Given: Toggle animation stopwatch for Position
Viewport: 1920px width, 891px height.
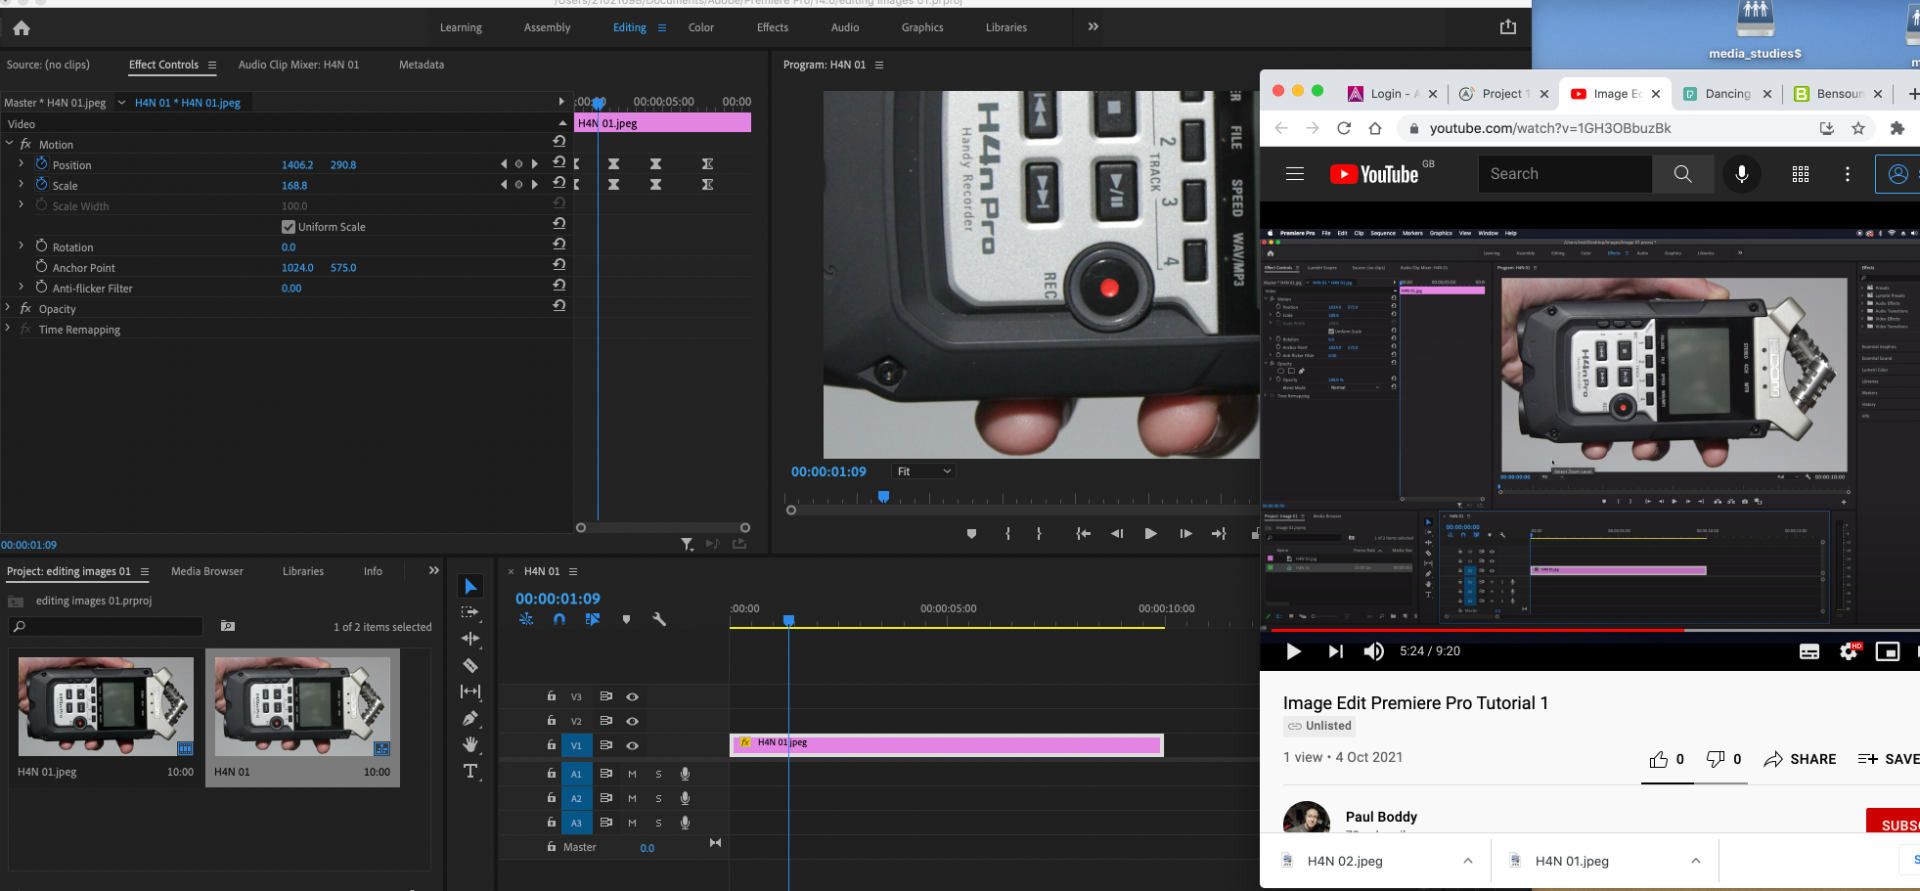Looking at the screenshot, I should (42, 164).
